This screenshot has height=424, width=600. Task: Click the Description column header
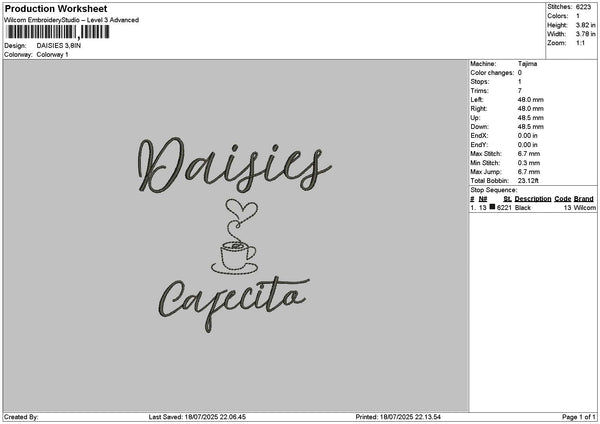[x=533, y=199]
